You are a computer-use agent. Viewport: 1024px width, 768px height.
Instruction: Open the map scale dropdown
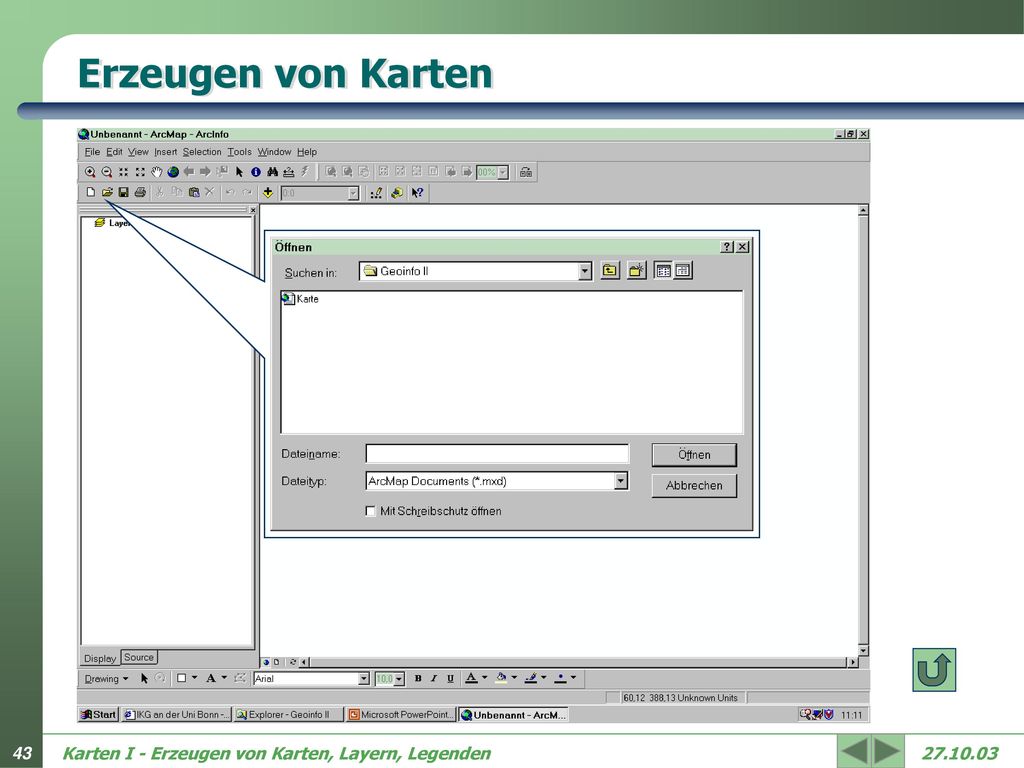pos(353,193)
